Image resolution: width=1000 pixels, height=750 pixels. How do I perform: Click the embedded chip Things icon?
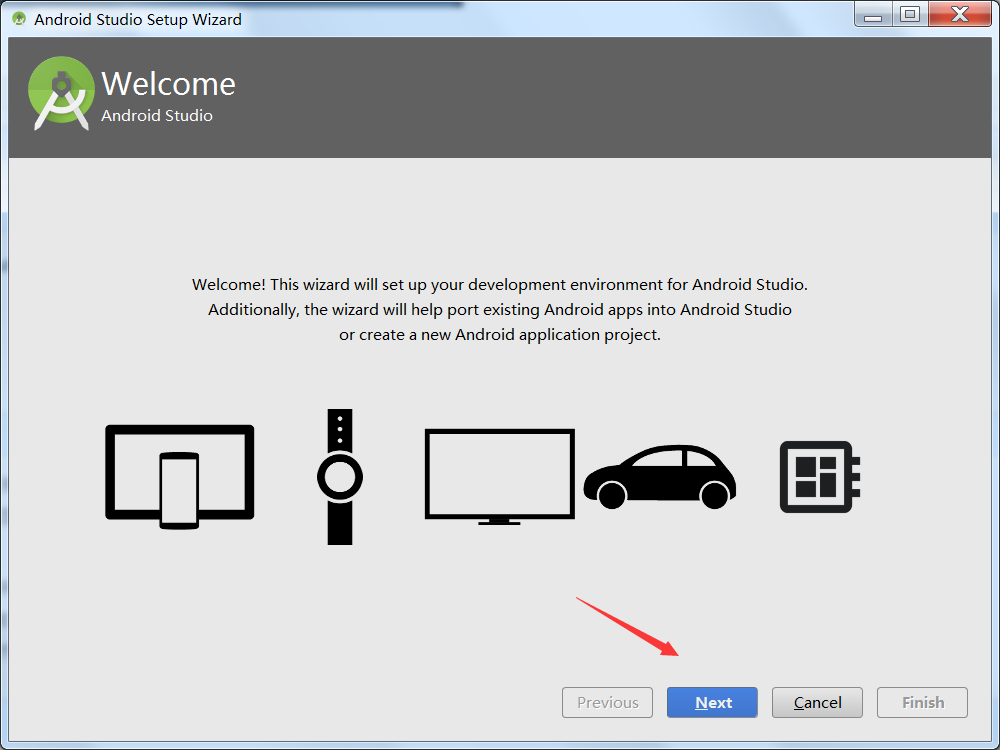coord(820,476)
